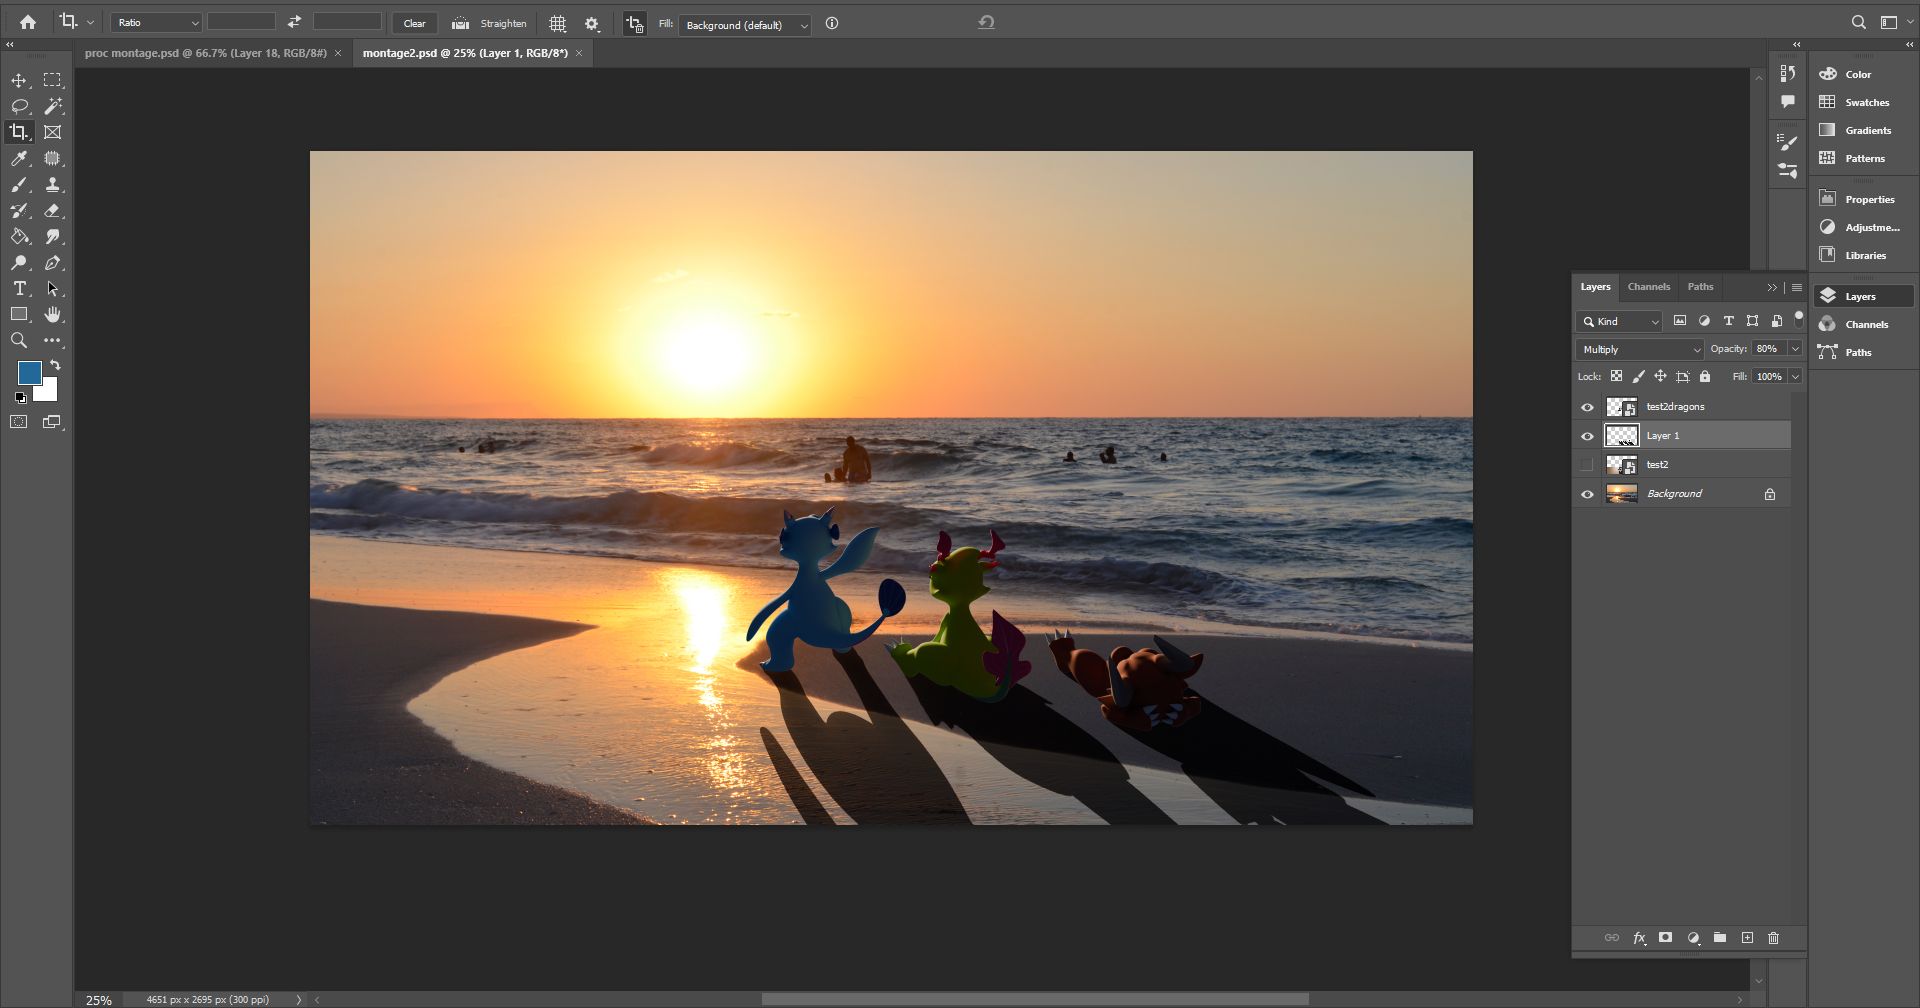1920x1008 pixels.
Task: Open the Edit Toolbar three-dots menu
Action: [52, 341]
